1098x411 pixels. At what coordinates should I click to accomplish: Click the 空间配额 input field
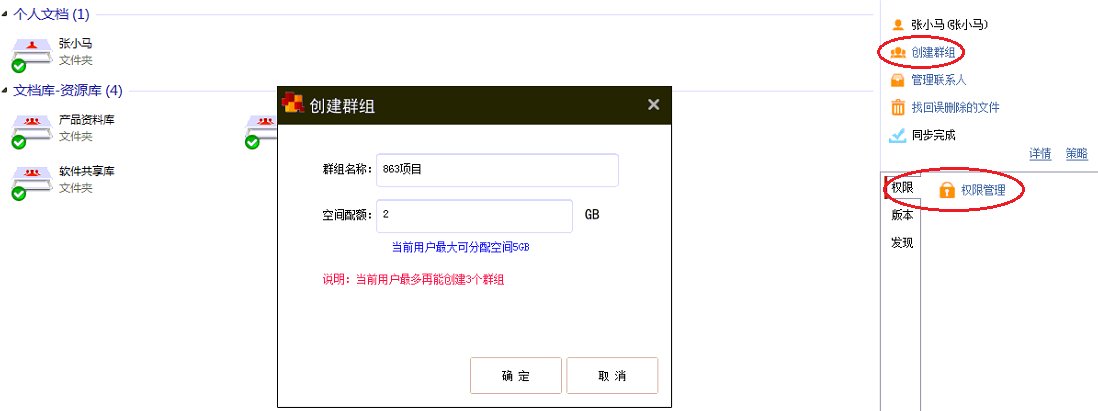click(474, 216)
